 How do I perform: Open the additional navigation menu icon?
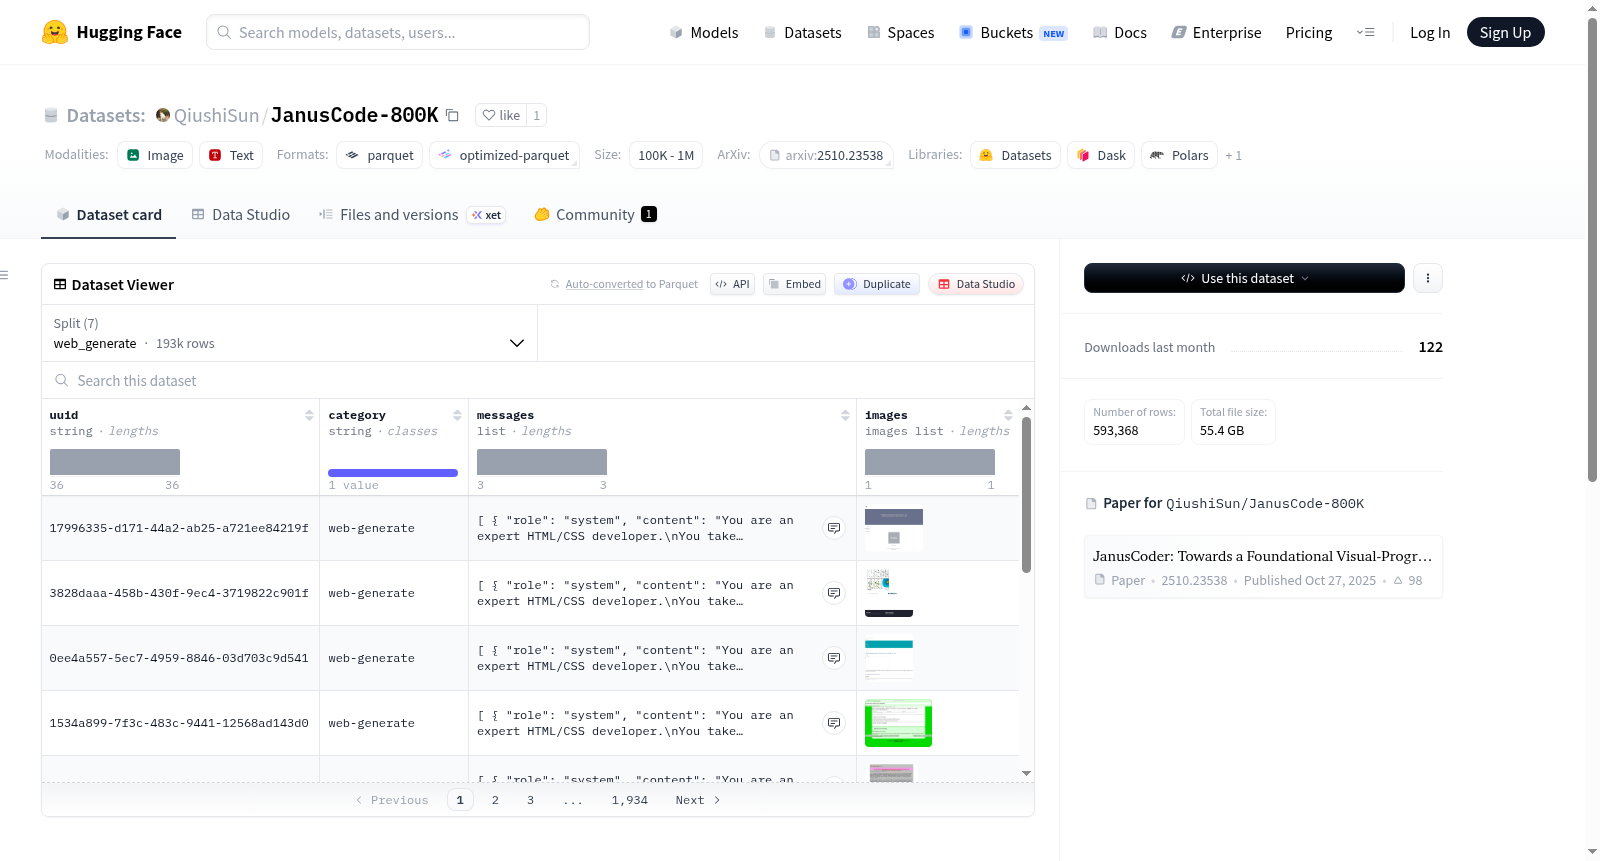1365,32
